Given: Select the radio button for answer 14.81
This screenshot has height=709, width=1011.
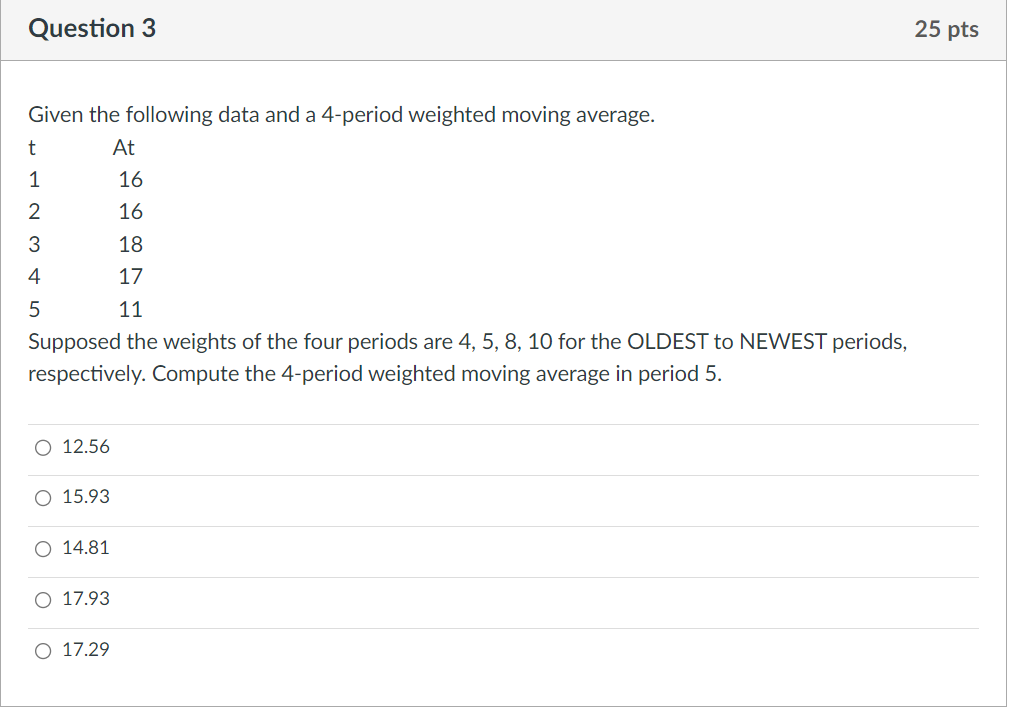Looking at the screenshot, I should tap(43, 549).
